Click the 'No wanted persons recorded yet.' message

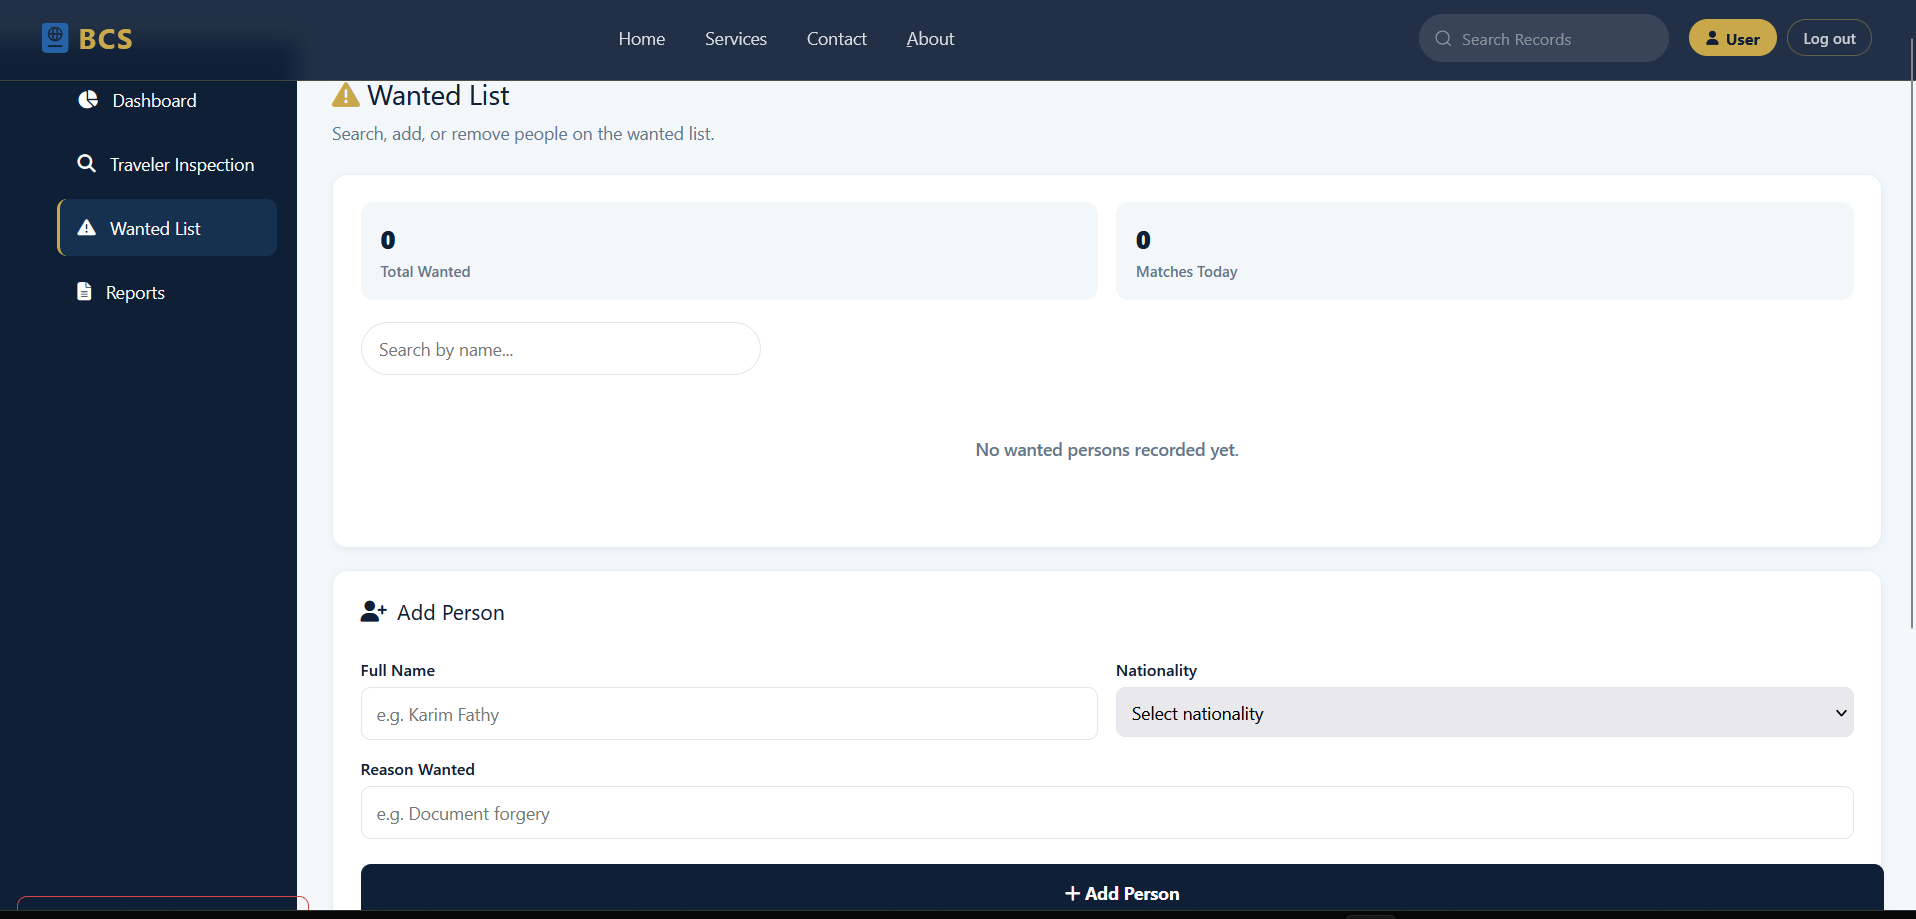click(x=1107, y=450)
